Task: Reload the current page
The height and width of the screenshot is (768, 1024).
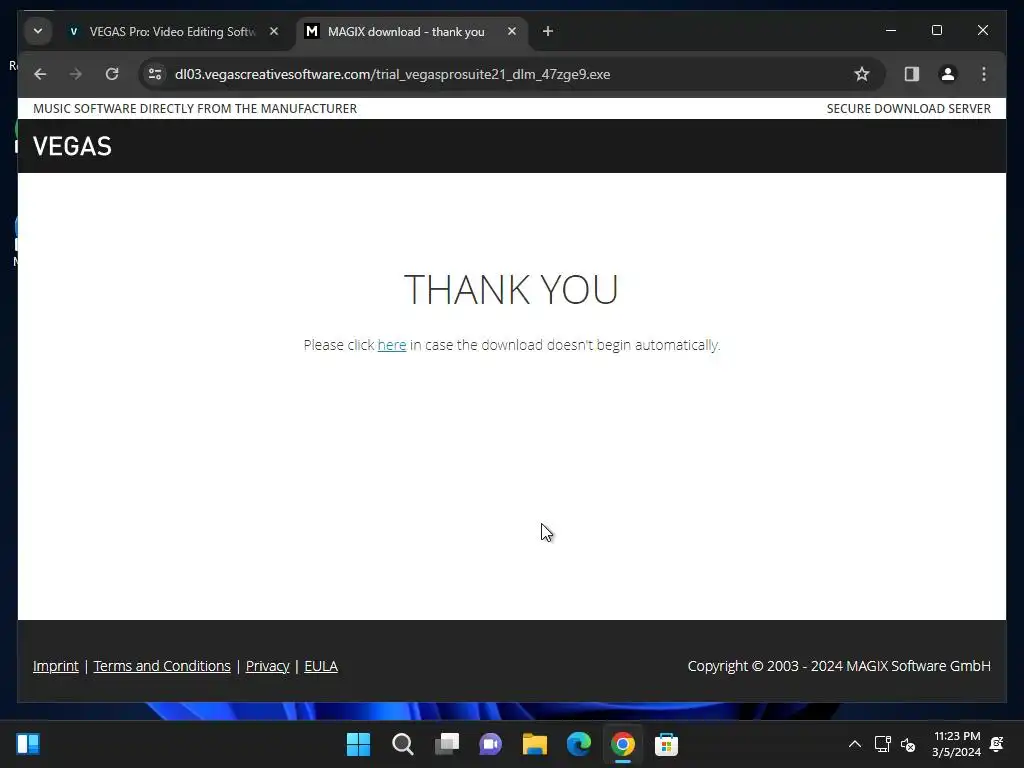Action: coord(112,74)
